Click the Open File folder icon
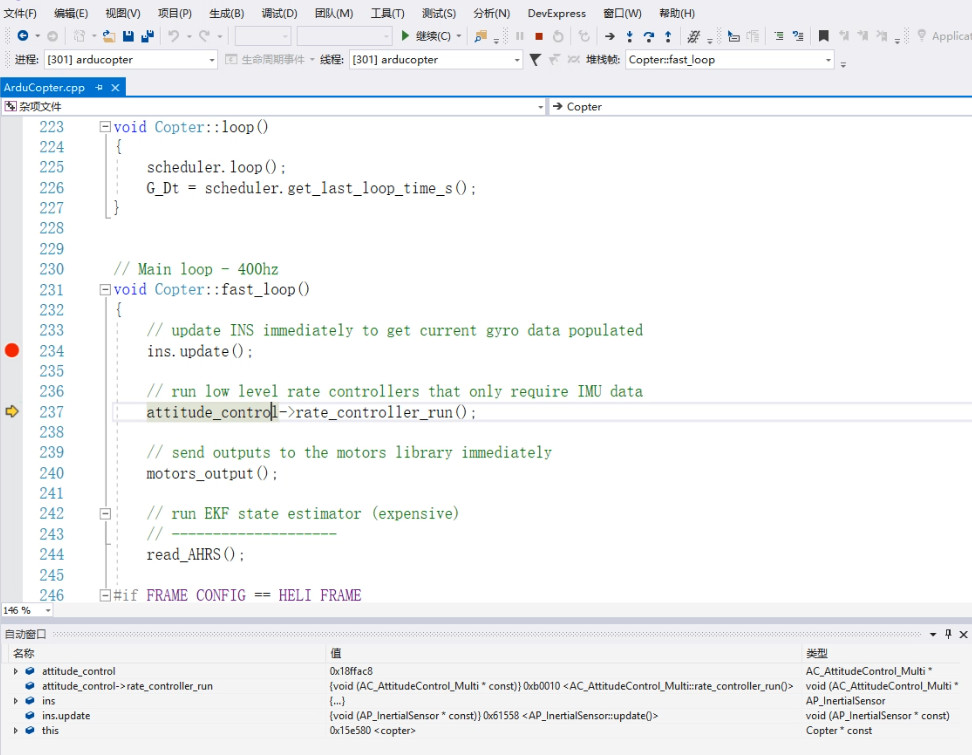This screenshot has height=755, width=972. [x=109, y=36]
